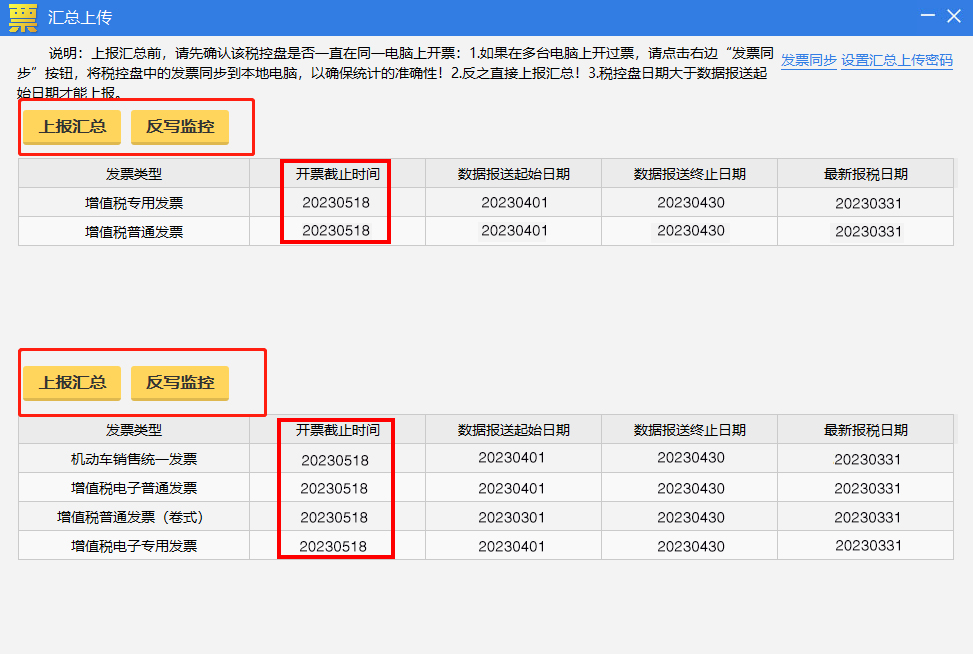Click 20230301 in the 增值税普通发票（卷式）row

pyautogui.click(x=511, y=517)
